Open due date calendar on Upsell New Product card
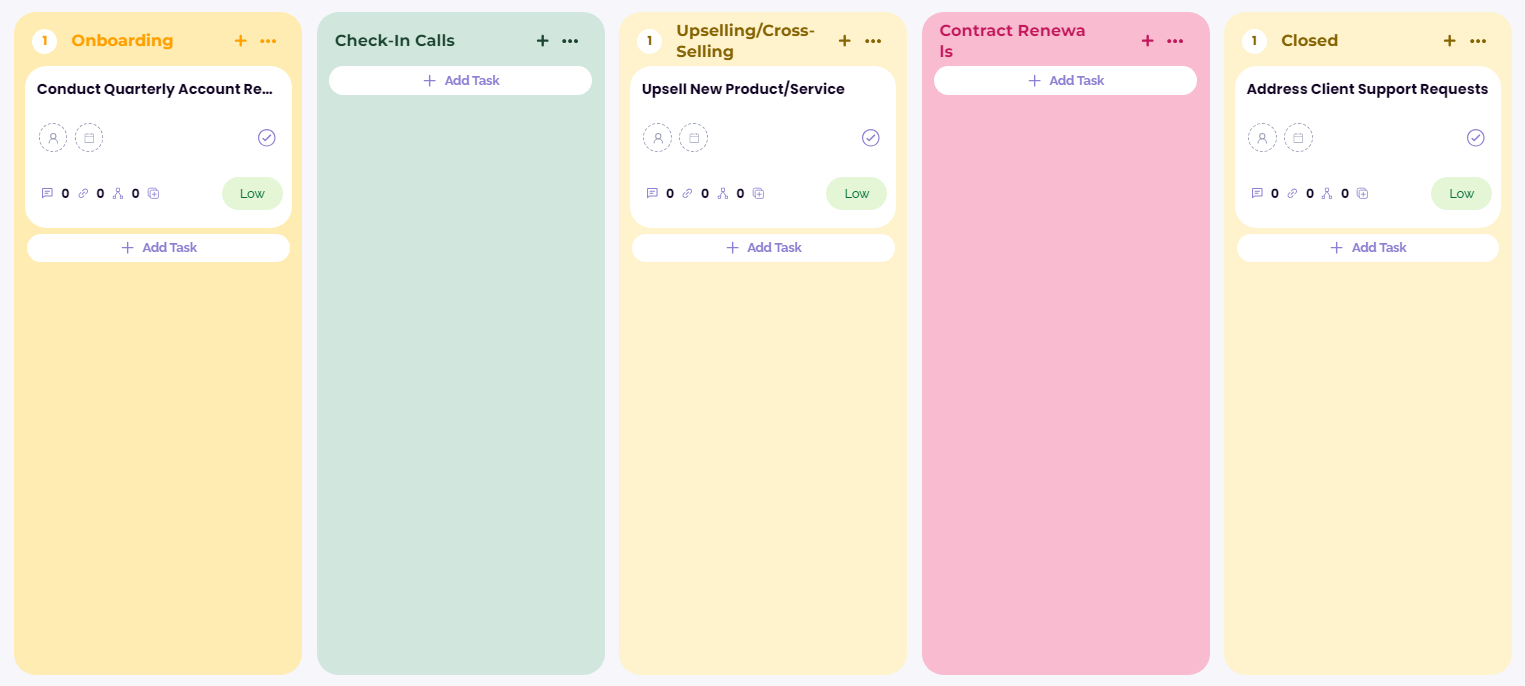This screenshot has height=686, width=1525. 693,138
